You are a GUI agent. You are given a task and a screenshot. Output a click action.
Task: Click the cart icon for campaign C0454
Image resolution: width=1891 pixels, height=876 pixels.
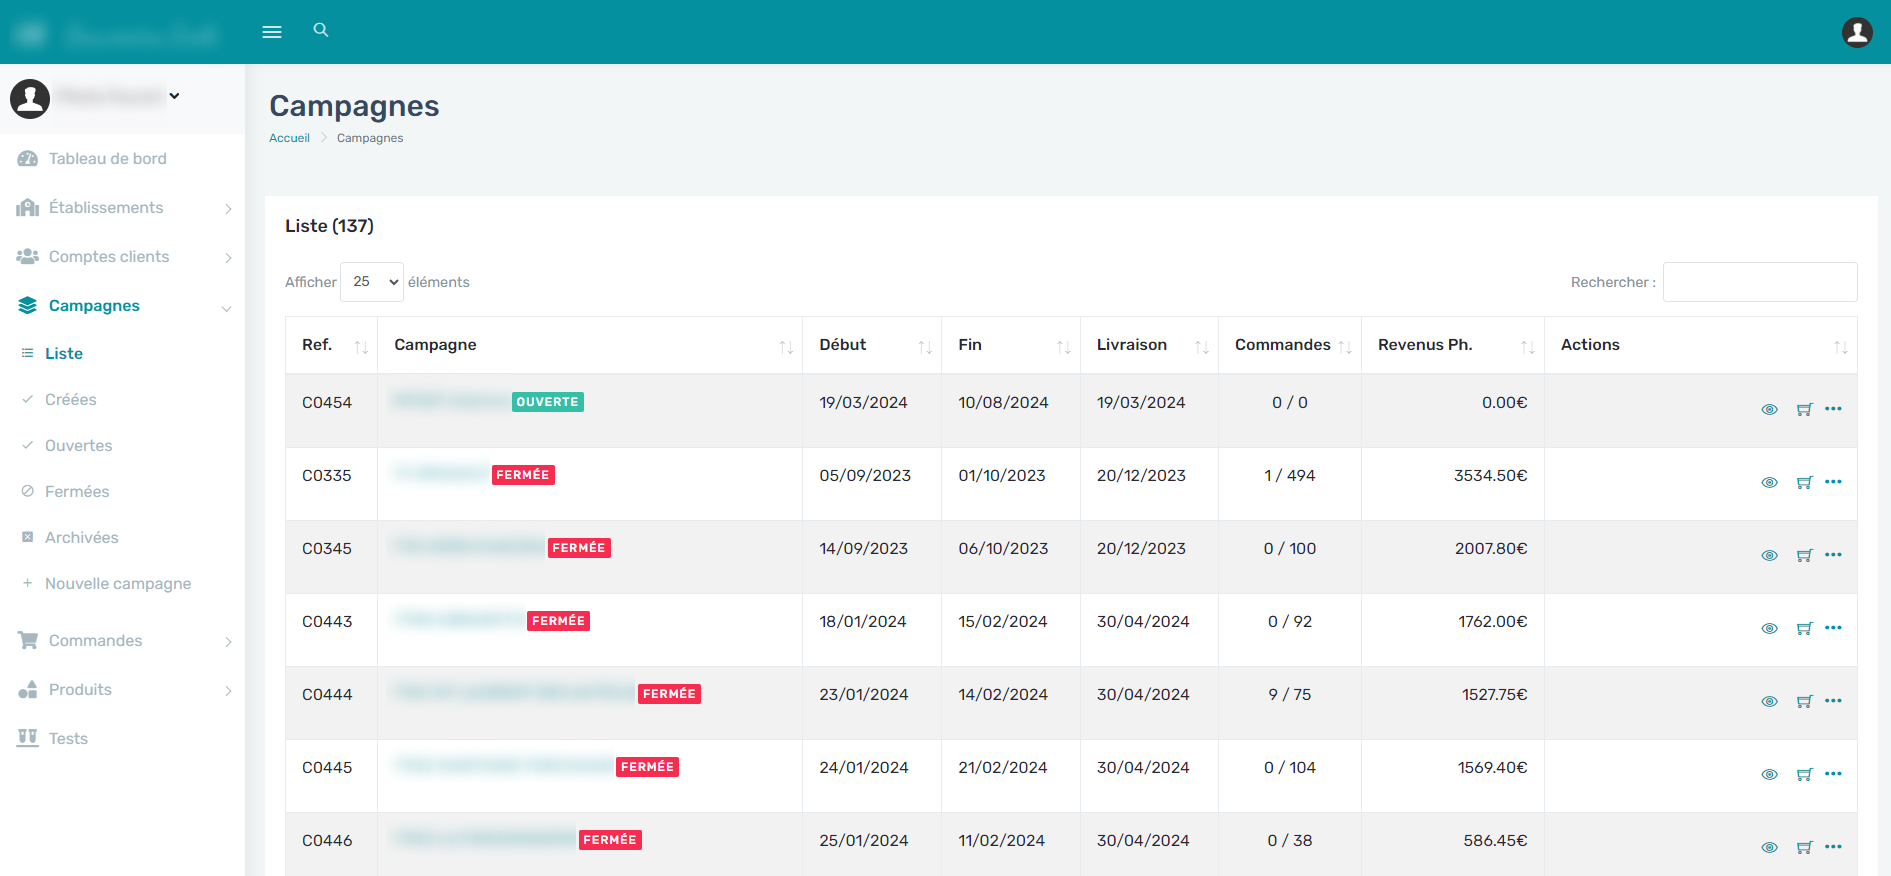pos(1804,410)
